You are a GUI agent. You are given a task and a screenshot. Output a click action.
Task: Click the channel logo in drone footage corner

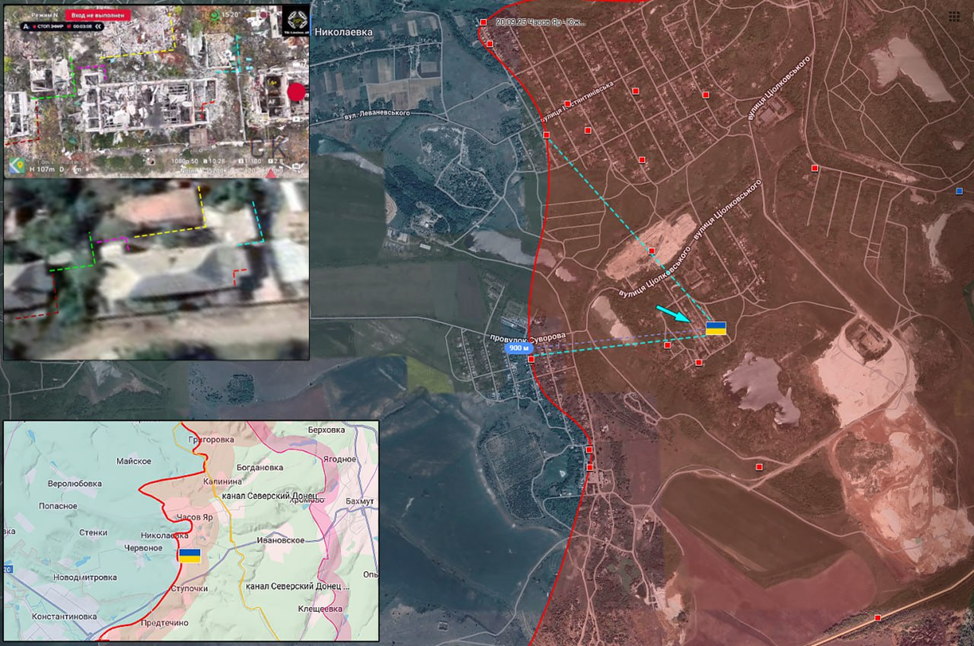click(296, 19)
